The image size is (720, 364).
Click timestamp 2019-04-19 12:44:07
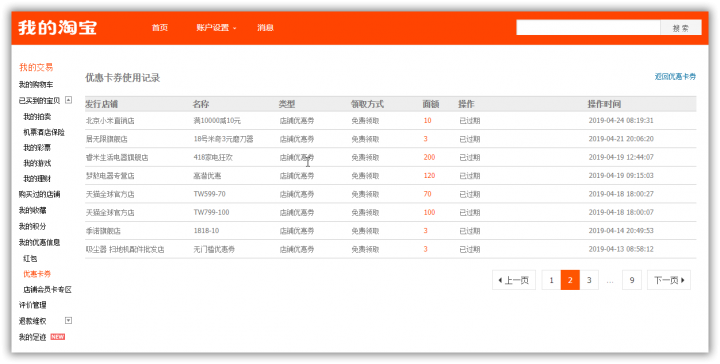[x=621, y=157]
